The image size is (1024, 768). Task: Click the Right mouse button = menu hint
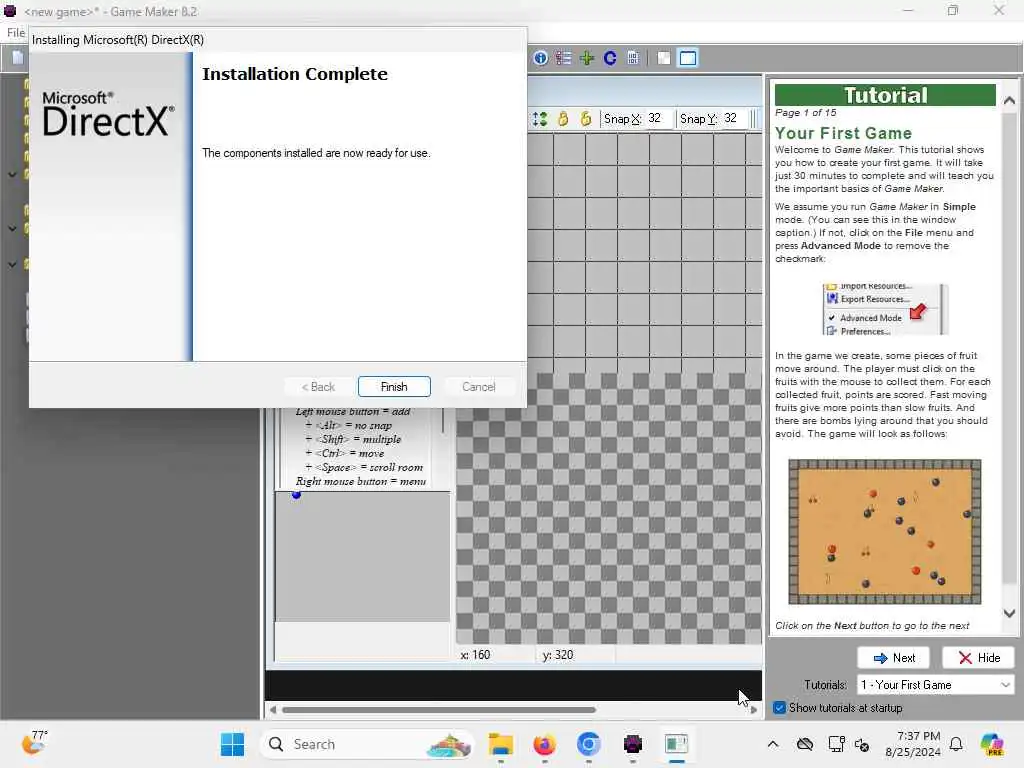(x=360, y=481)
